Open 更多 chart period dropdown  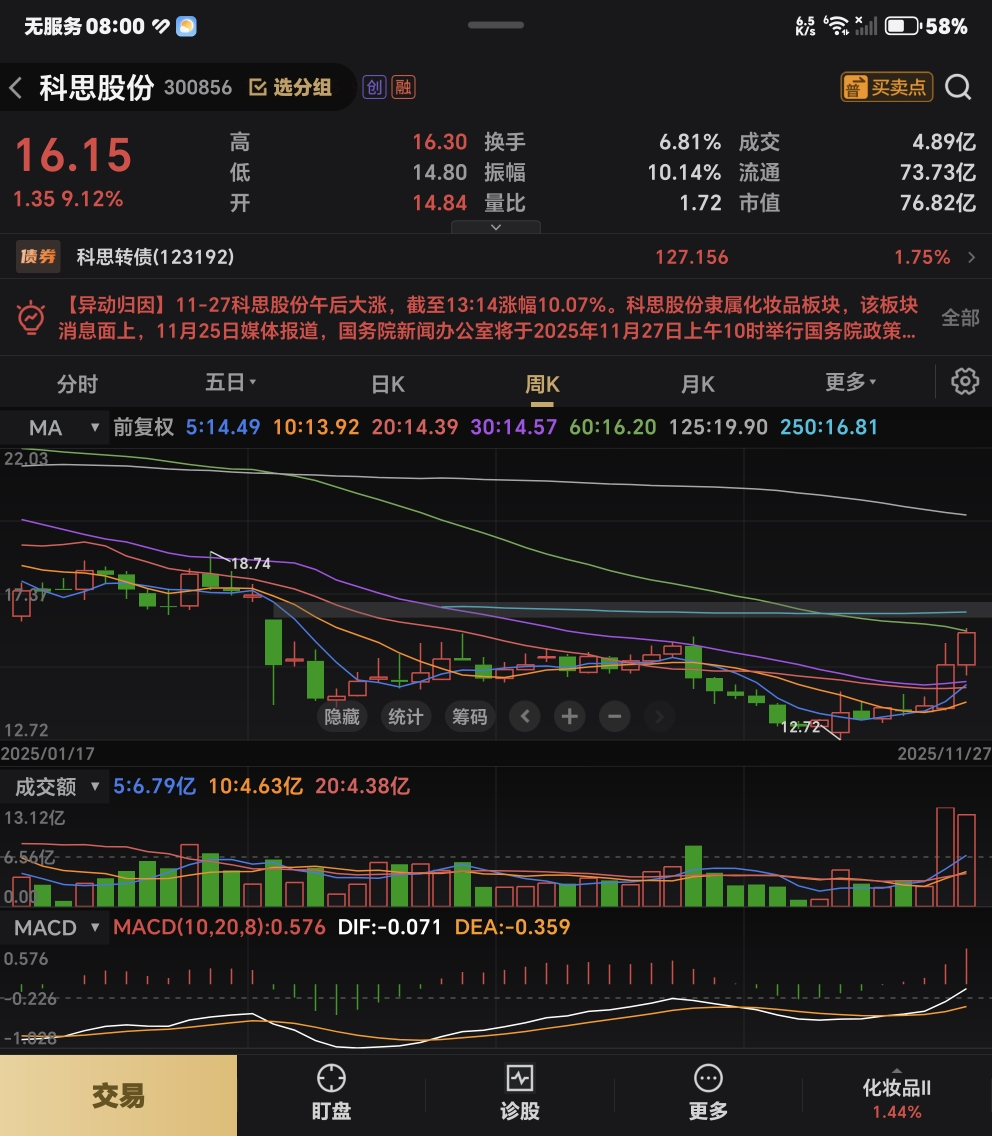tap(851, 382)
